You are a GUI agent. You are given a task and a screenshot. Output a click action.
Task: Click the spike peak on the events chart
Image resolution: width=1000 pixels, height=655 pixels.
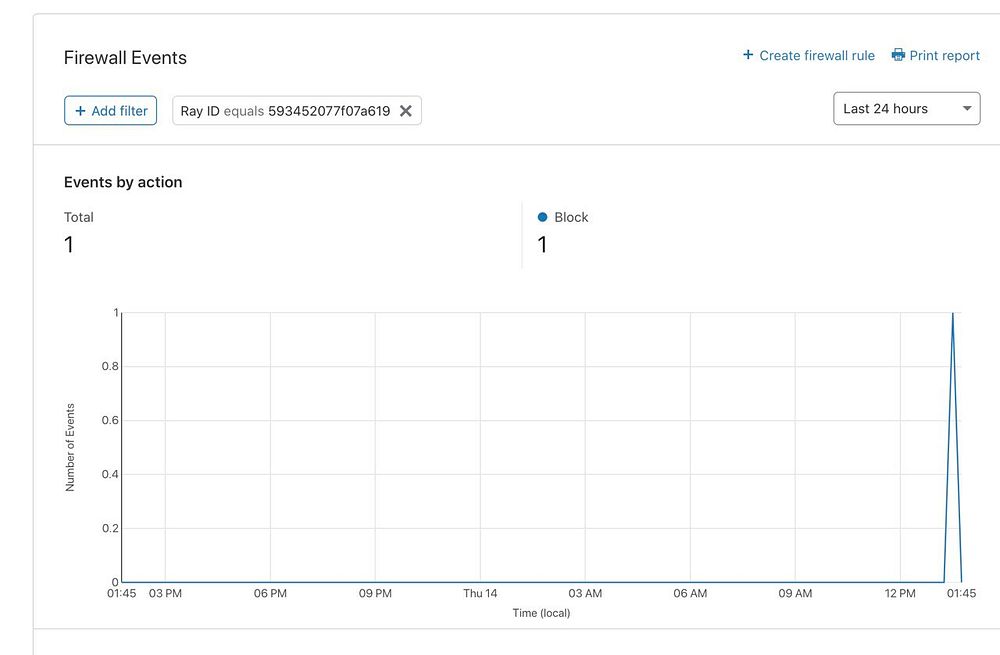[952, 314]
